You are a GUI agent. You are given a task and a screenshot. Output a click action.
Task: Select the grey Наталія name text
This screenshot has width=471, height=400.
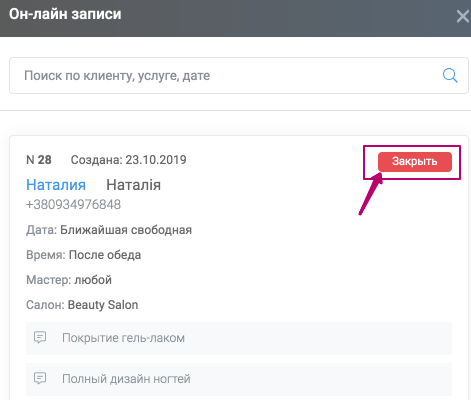pyautogui.click(x=133, y=185)
